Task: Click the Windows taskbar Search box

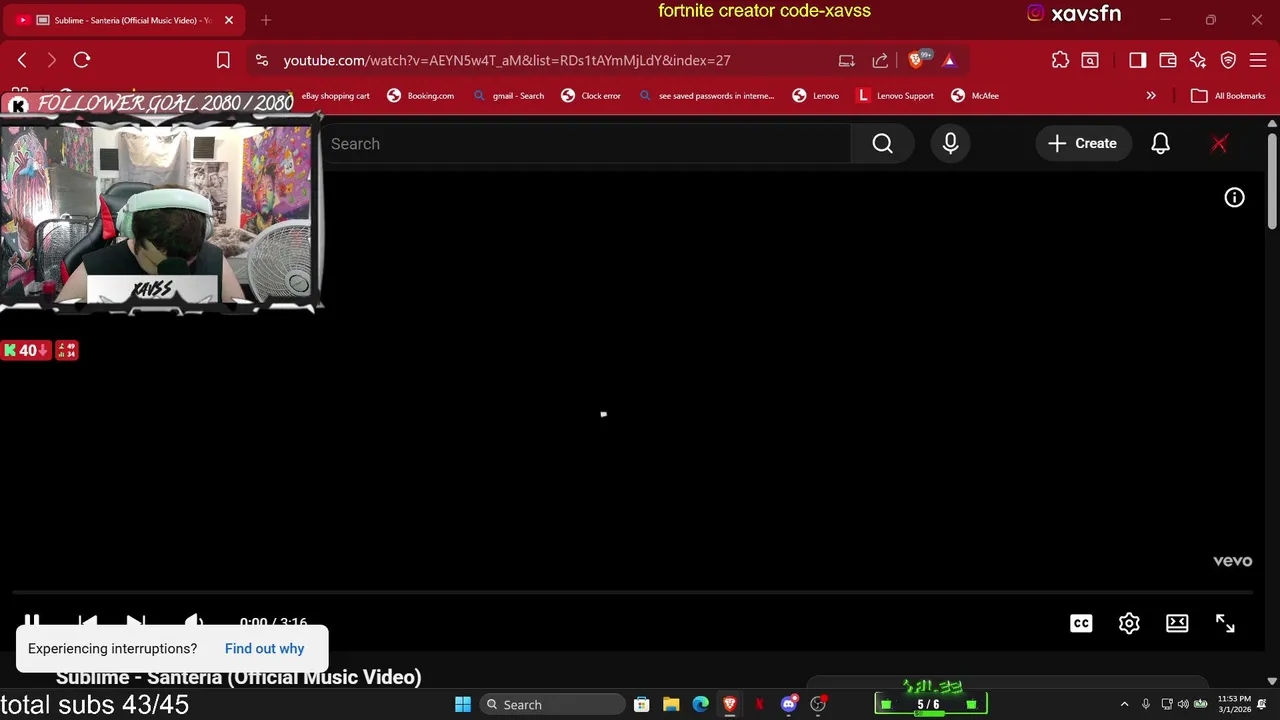Action: coord(550,705)
